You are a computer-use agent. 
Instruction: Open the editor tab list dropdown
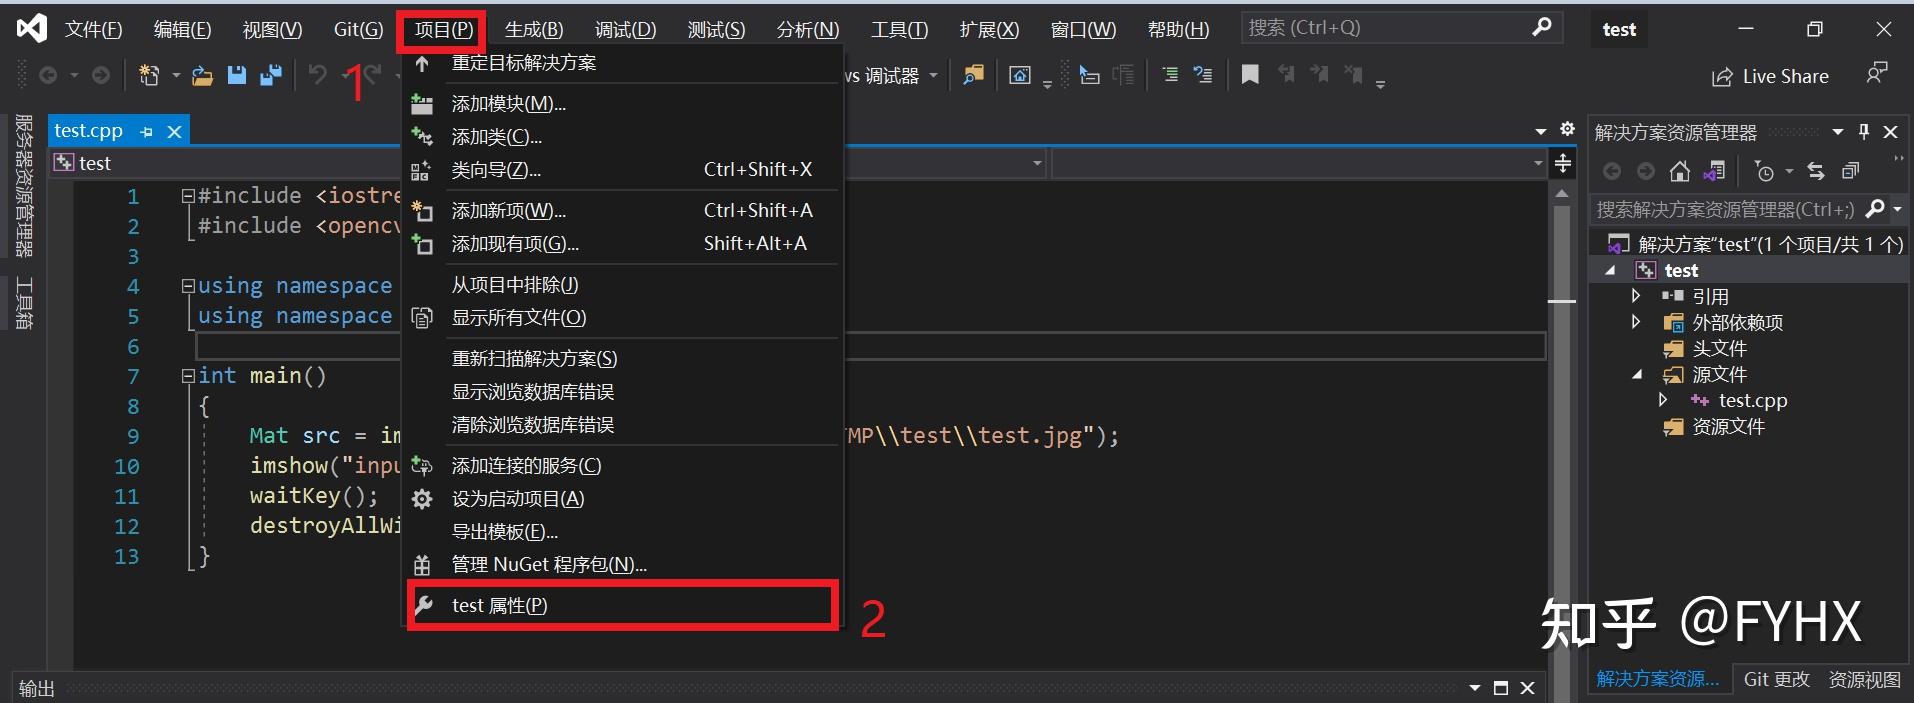tap(1541, 131)
